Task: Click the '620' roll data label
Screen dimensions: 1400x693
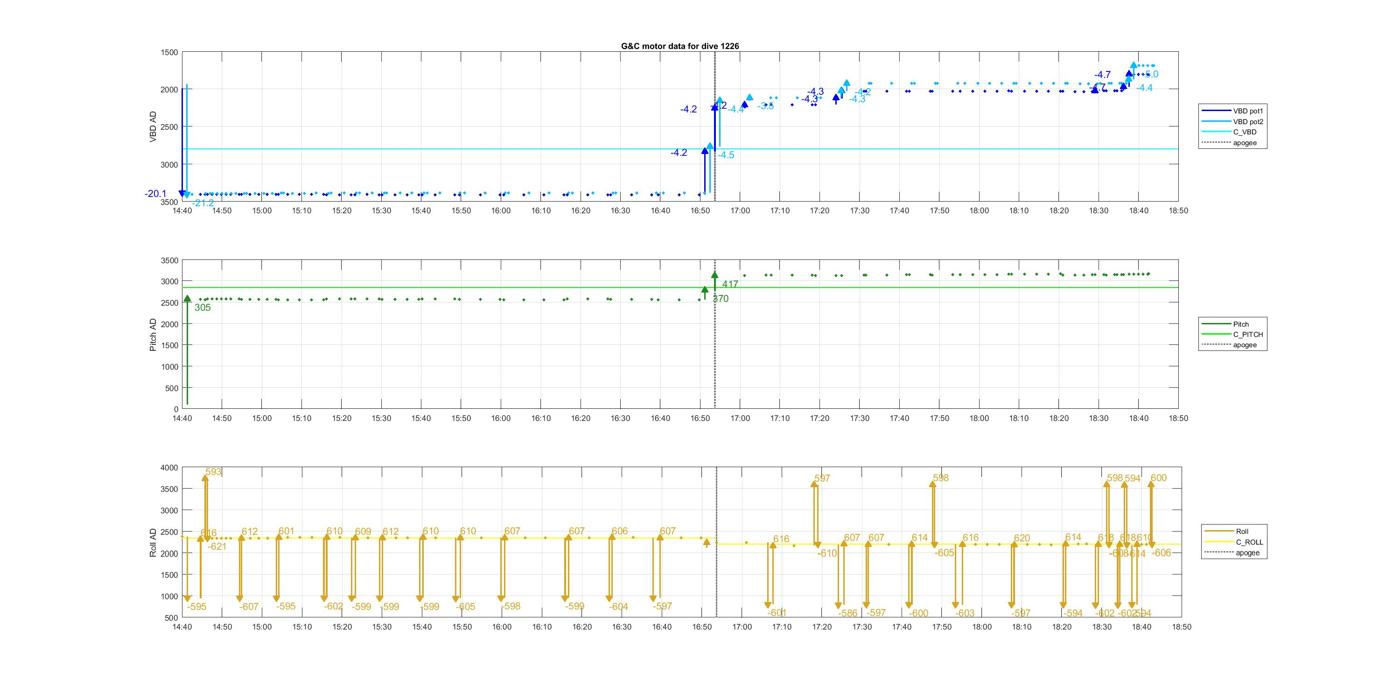Action: coord(1022,539)
